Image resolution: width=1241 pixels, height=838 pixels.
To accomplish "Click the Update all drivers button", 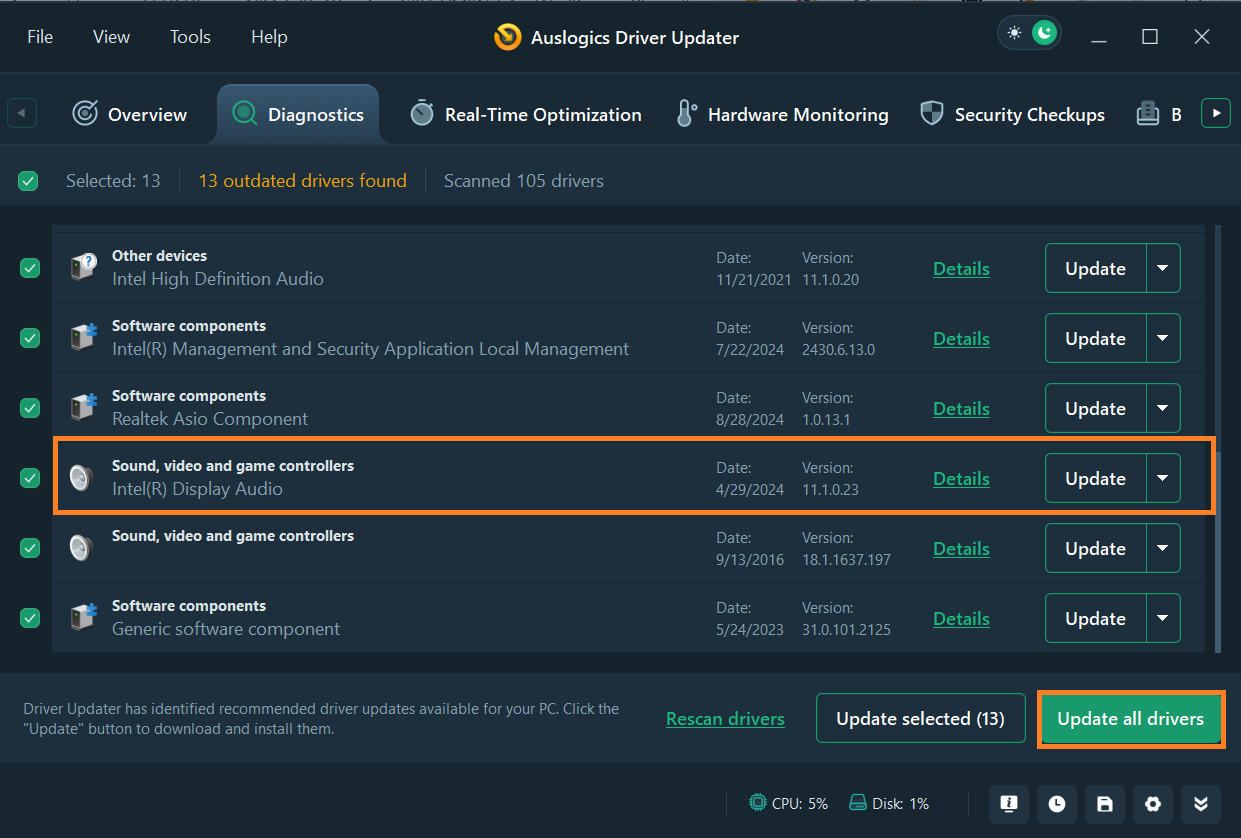I will 1130,719.
